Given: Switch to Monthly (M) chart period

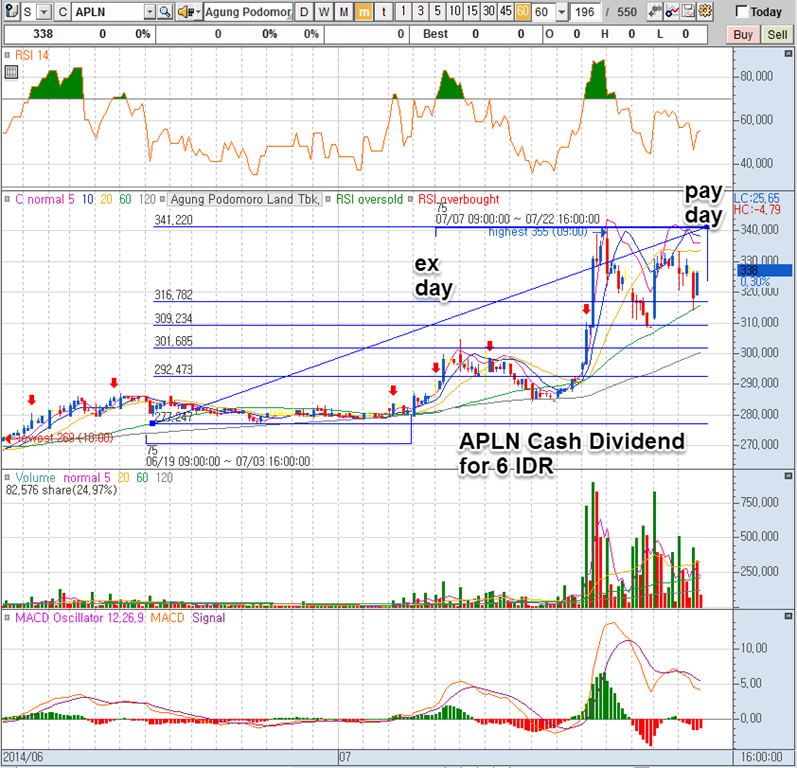Looking at the screenshot, I should tap(344, 12).
